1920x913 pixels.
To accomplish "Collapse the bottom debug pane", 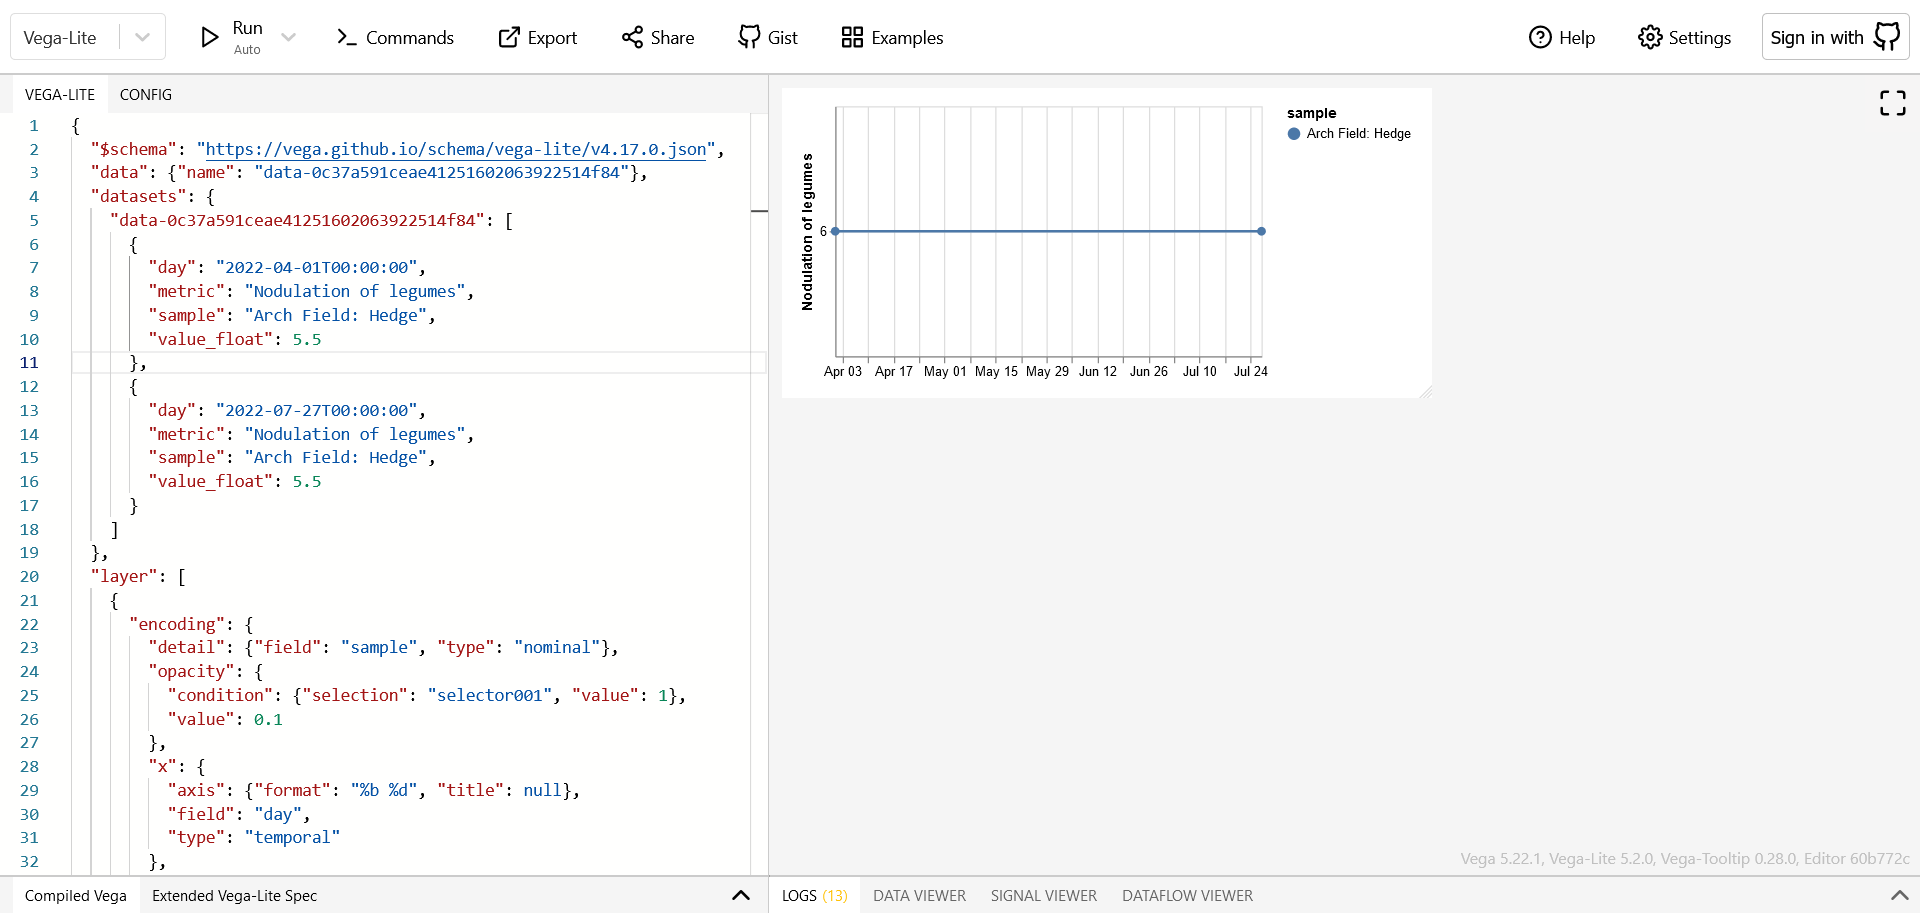I will 741,895.
